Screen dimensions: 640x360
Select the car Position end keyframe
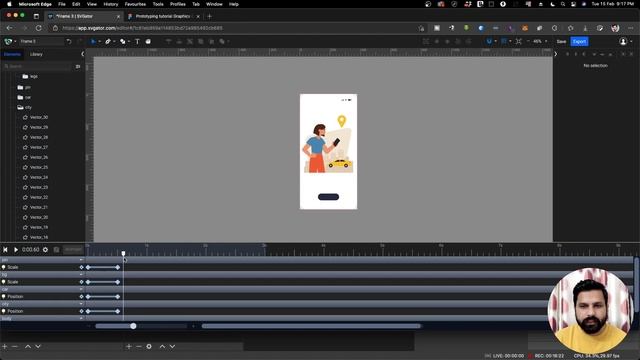pyautogui.click(x=118, y=297)
